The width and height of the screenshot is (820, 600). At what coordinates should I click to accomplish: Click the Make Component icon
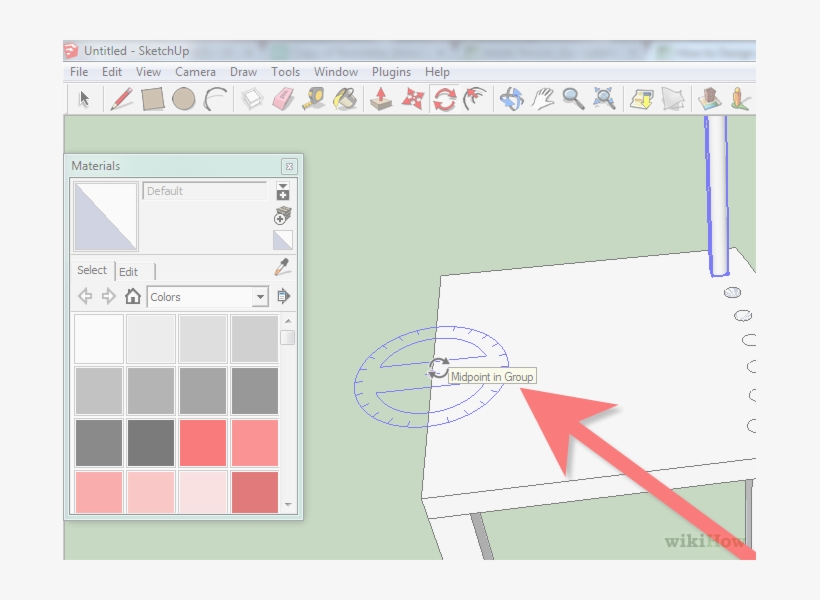click(x=252, y=99)
